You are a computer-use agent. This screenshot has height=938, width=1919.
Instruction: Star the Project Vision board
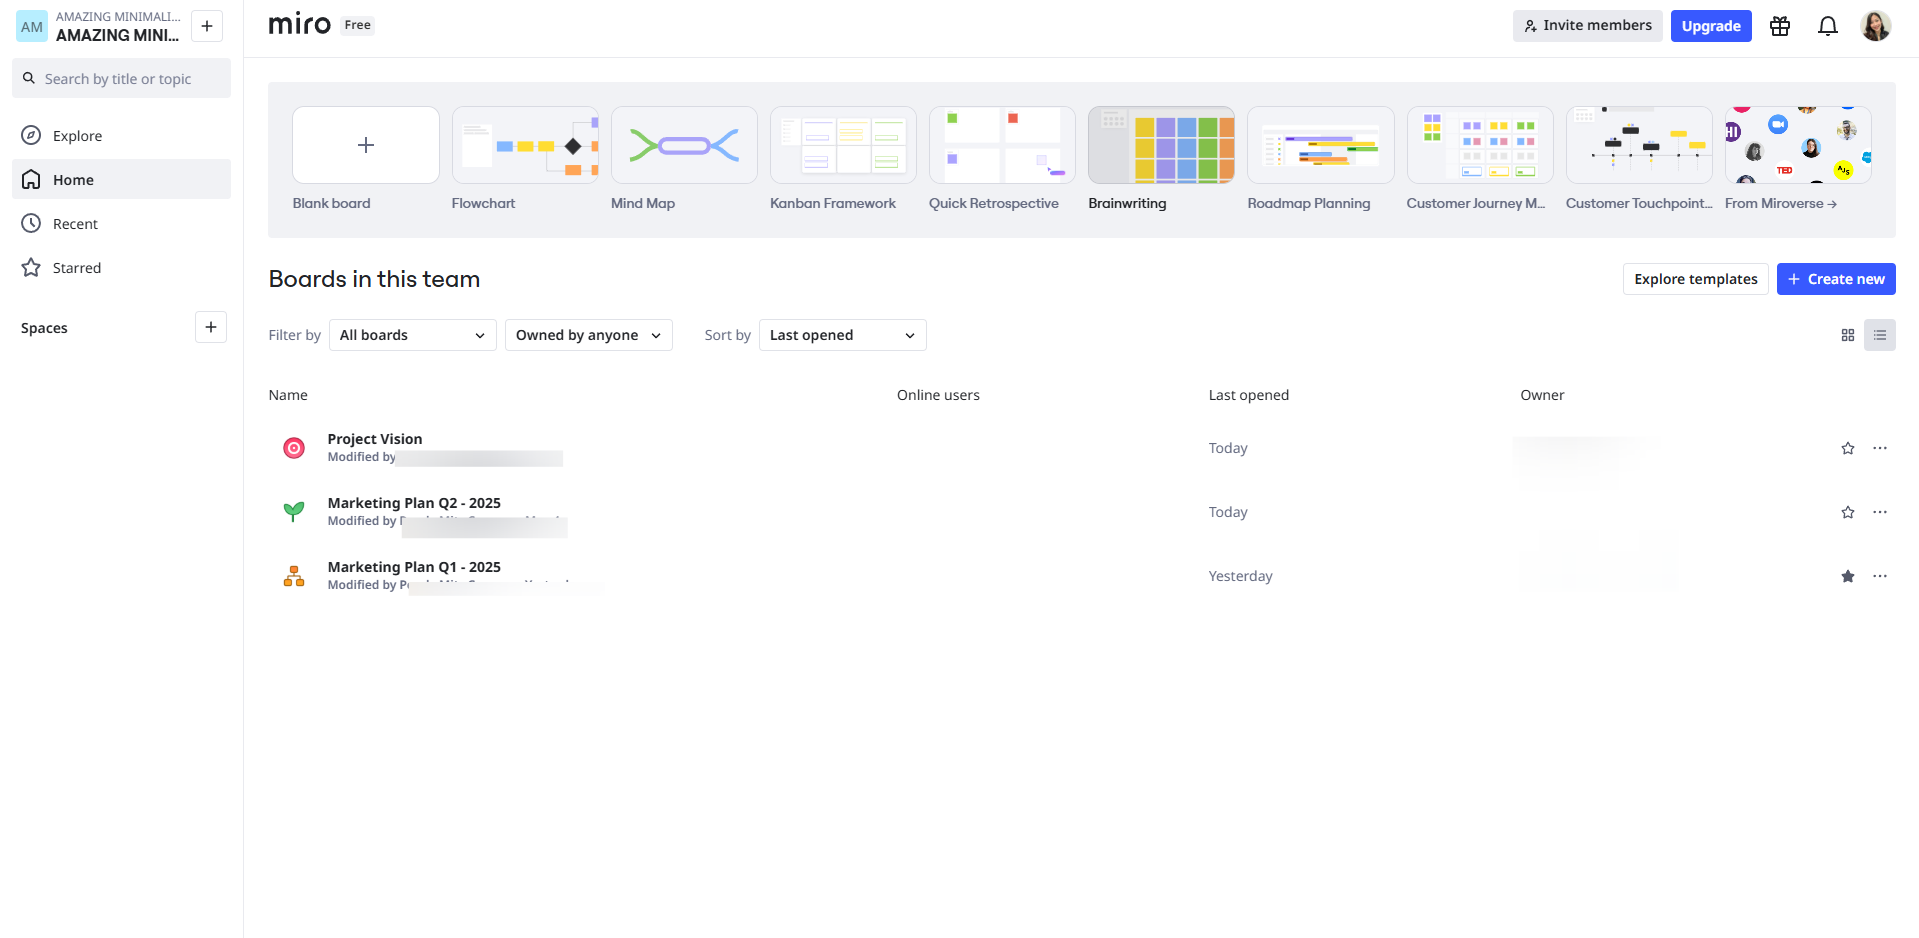pyautogui.click(x=1847, y=448)
